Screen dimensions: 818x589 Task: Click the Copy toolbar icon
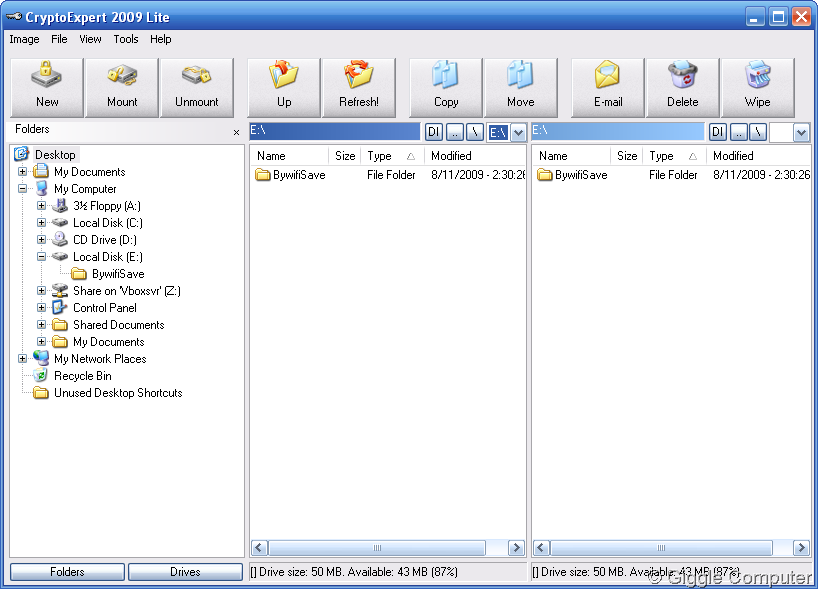click(x=446, y=87)
